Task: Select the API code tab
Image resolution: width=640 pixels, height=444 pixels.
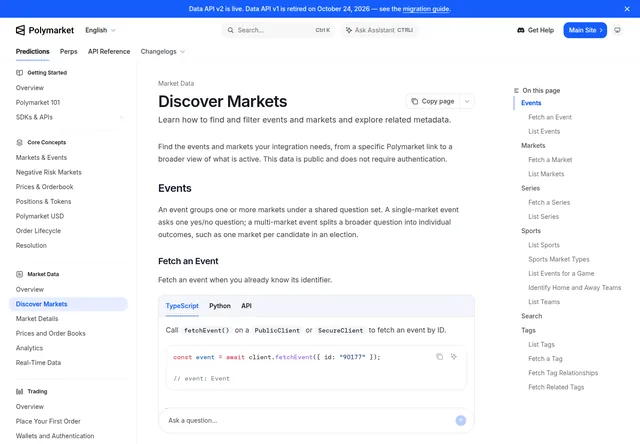Action: 246,306
